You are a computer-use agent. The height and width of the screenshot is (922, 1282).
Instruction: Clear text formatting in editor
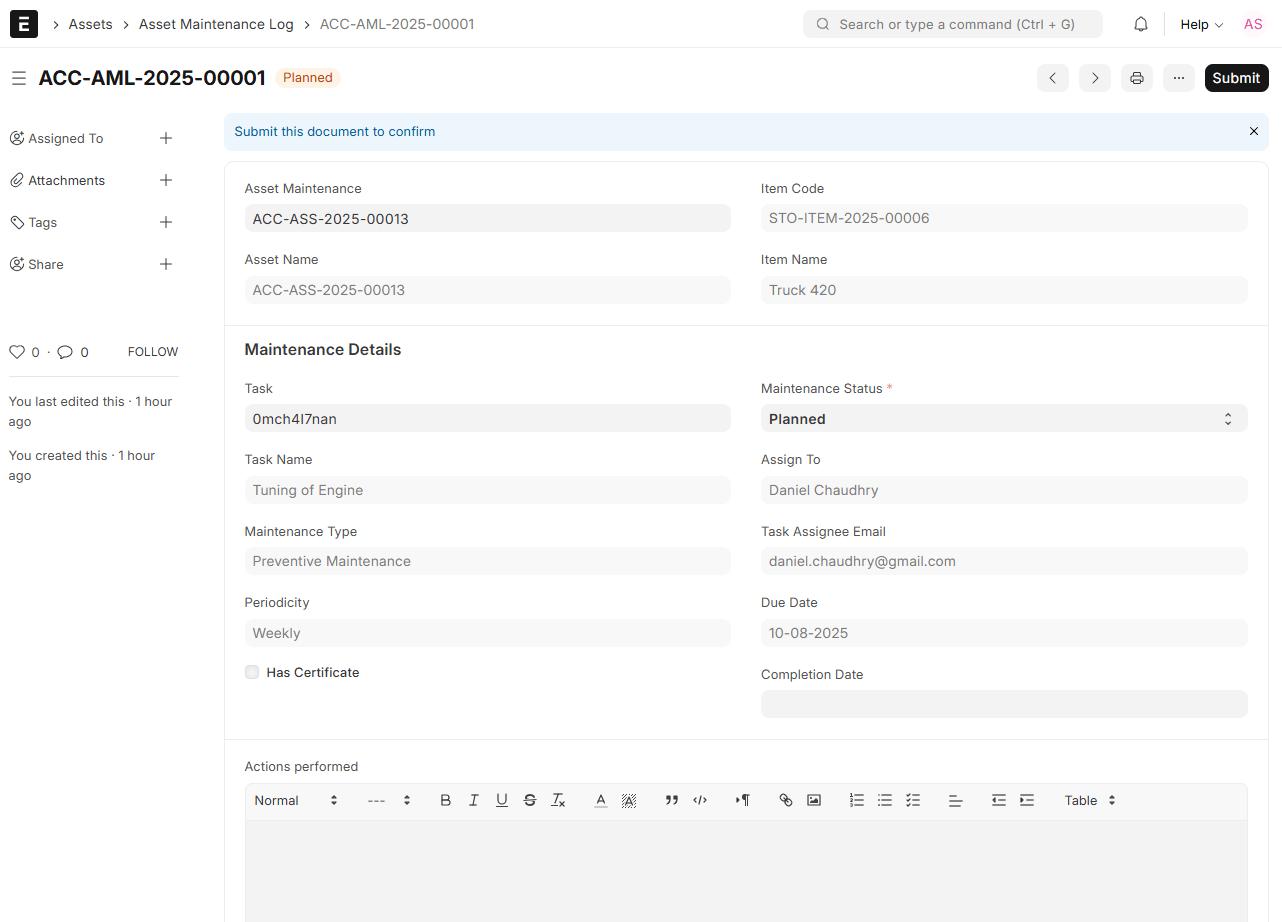pyautogui.click(x=558, y=800)
